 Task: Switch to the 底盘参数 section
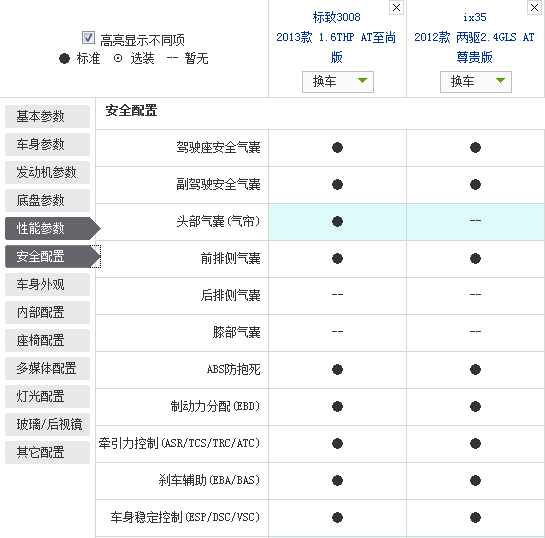[x=47, y=201]
